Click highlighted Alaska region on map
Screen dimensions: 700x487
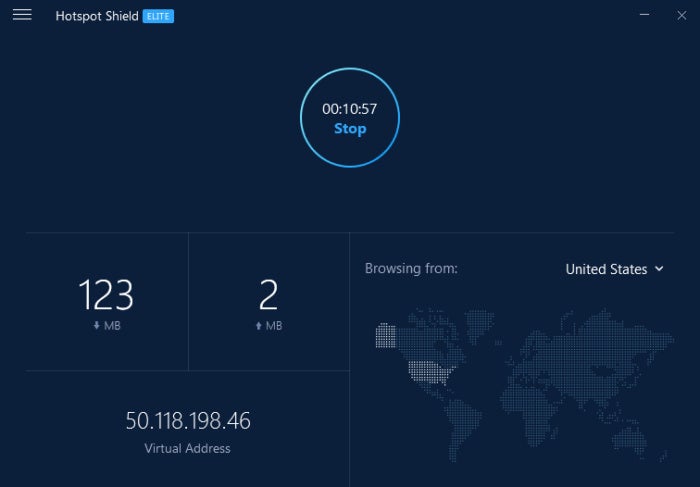pos(386,336)
